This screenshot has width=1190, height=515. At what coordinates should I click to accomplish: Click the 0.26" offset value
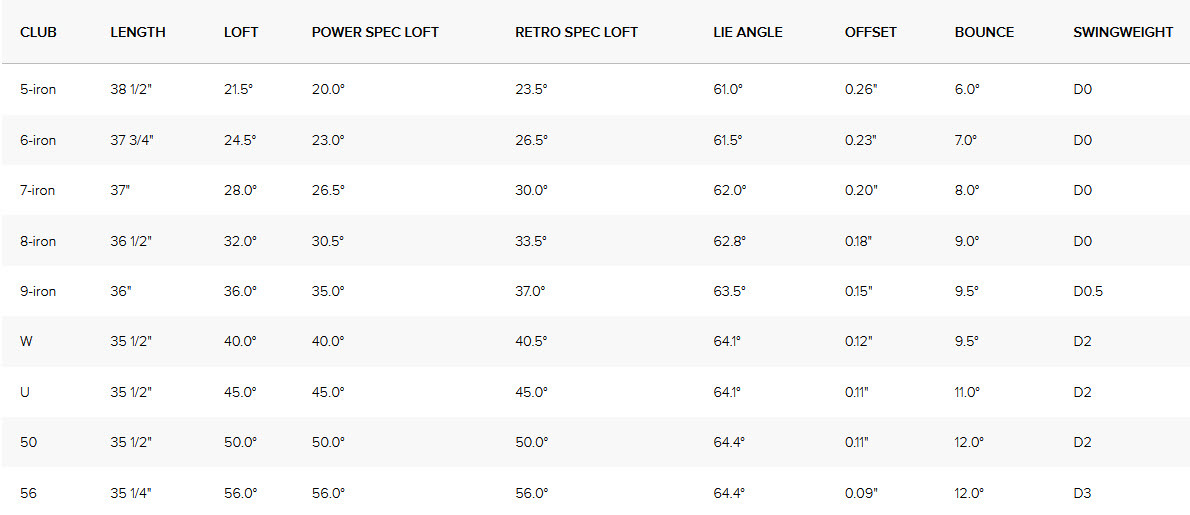[x=861, y=90]
